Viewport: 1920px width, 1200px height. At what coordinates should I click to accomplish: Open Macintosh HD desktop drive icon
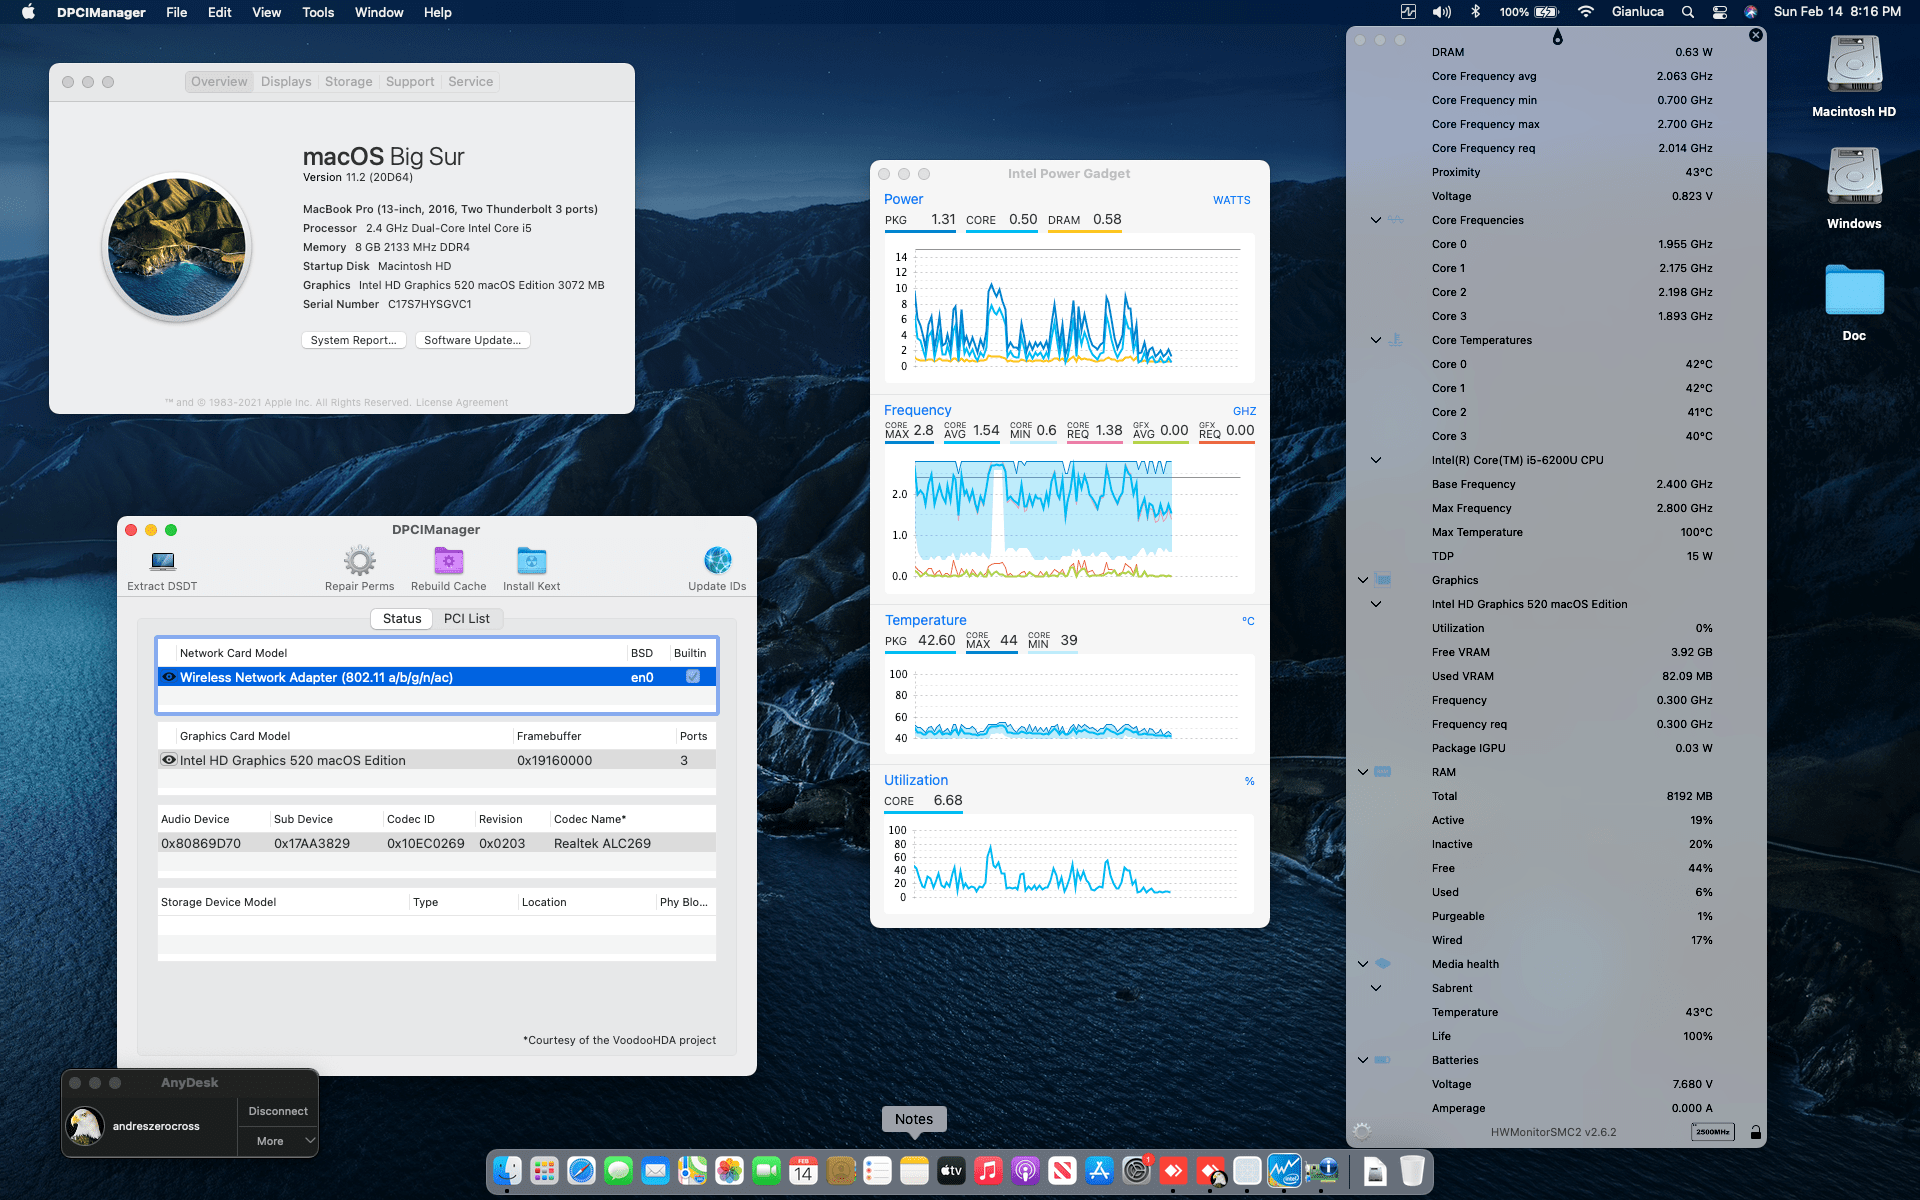pyautogui.click(x=1854, y=66)
